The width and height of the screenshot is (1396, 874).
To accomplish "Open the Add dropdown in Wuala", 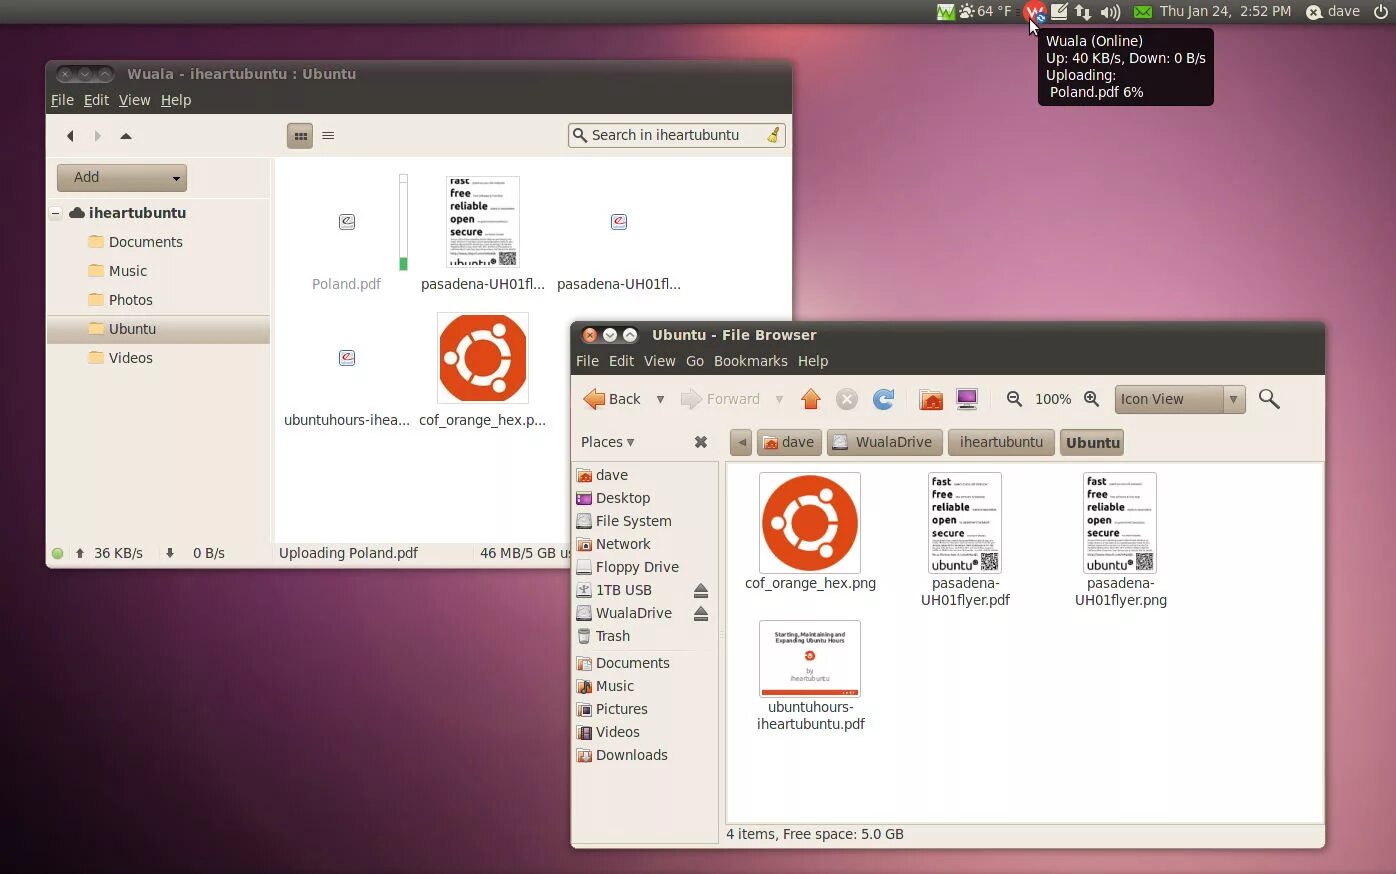I will click(x=121, y=177).
